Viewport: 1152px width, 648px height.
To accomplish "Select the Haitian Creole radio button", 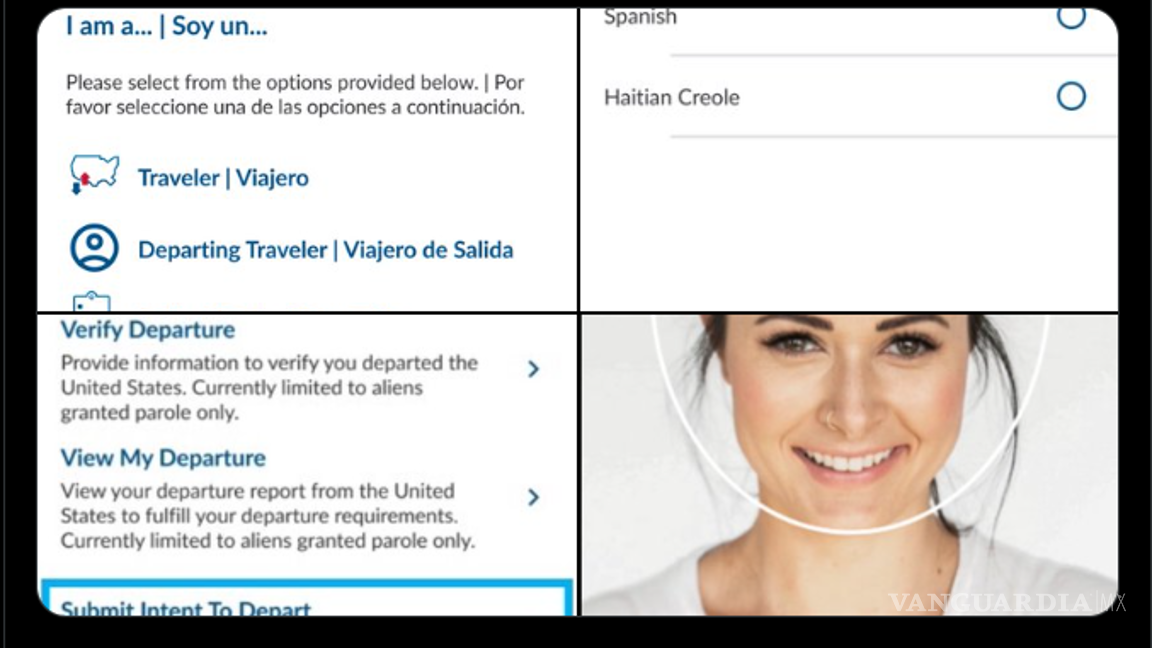I will [1071, 96].
